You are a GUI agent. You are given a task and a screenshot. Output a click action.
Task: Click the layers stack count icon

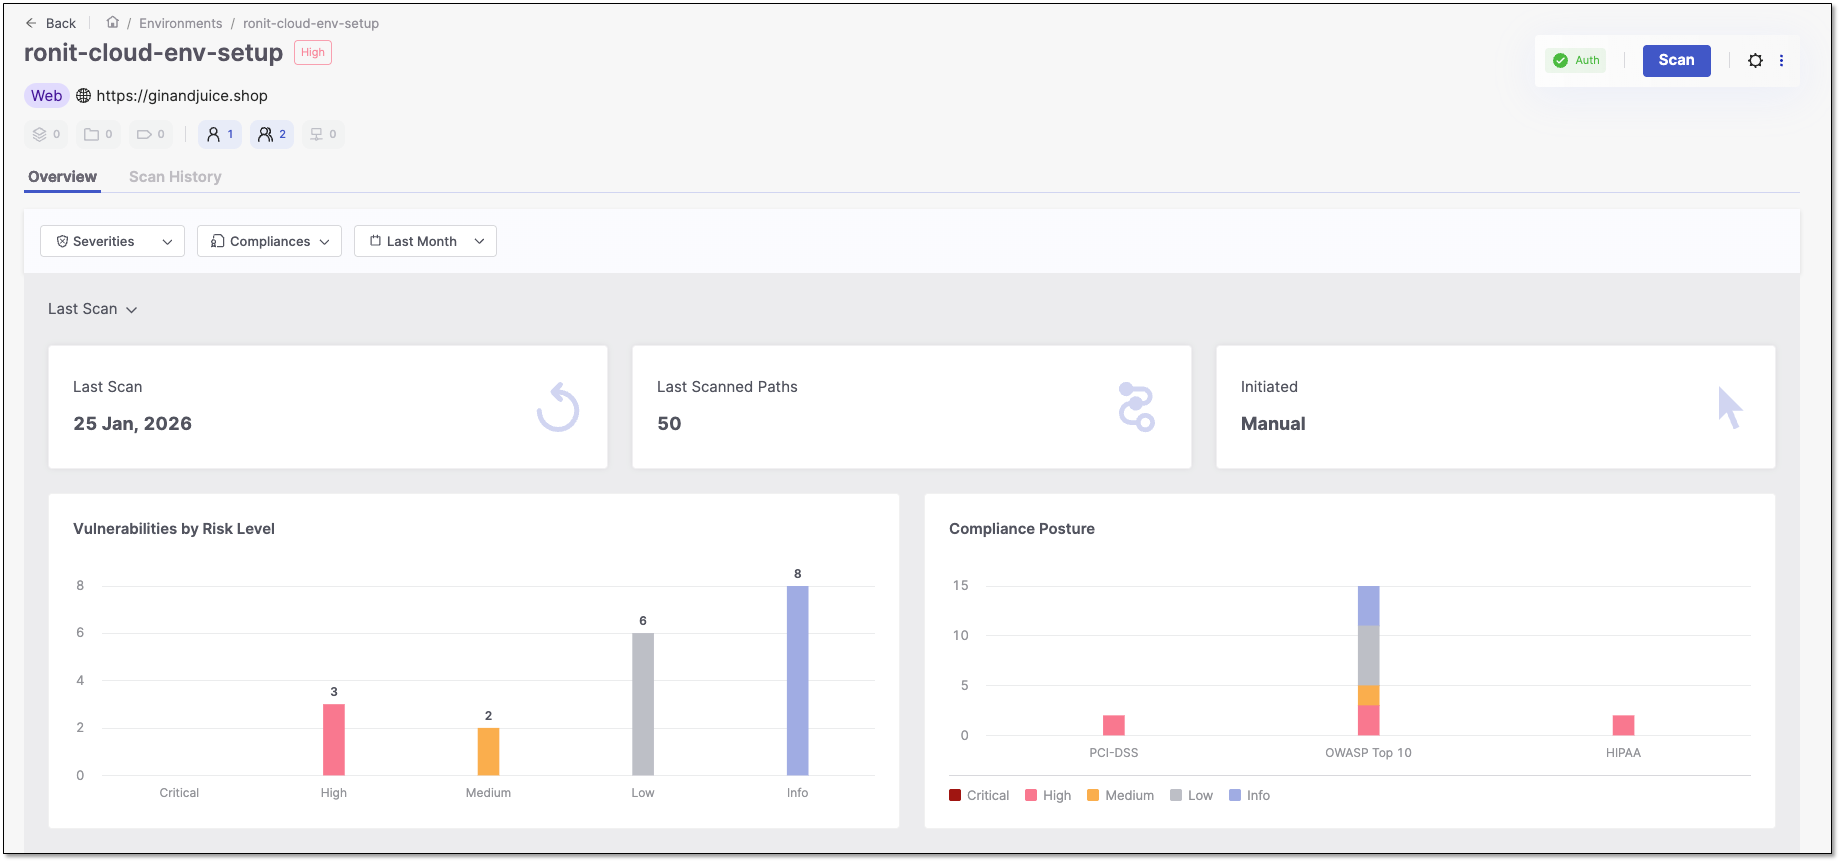pos(47,134)
